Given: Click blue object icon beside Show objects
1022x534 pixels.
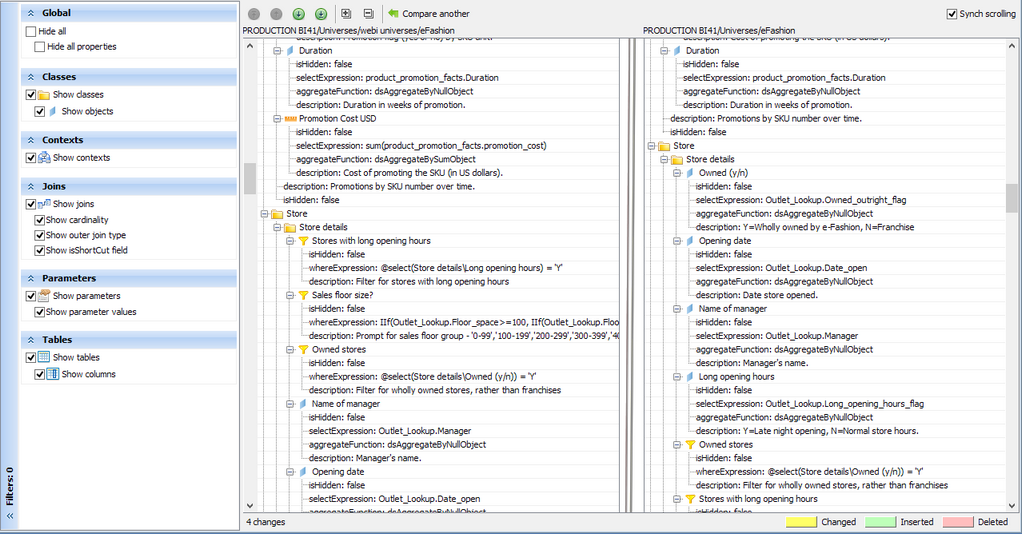Looking at the screenshot, I should (53, 111).
